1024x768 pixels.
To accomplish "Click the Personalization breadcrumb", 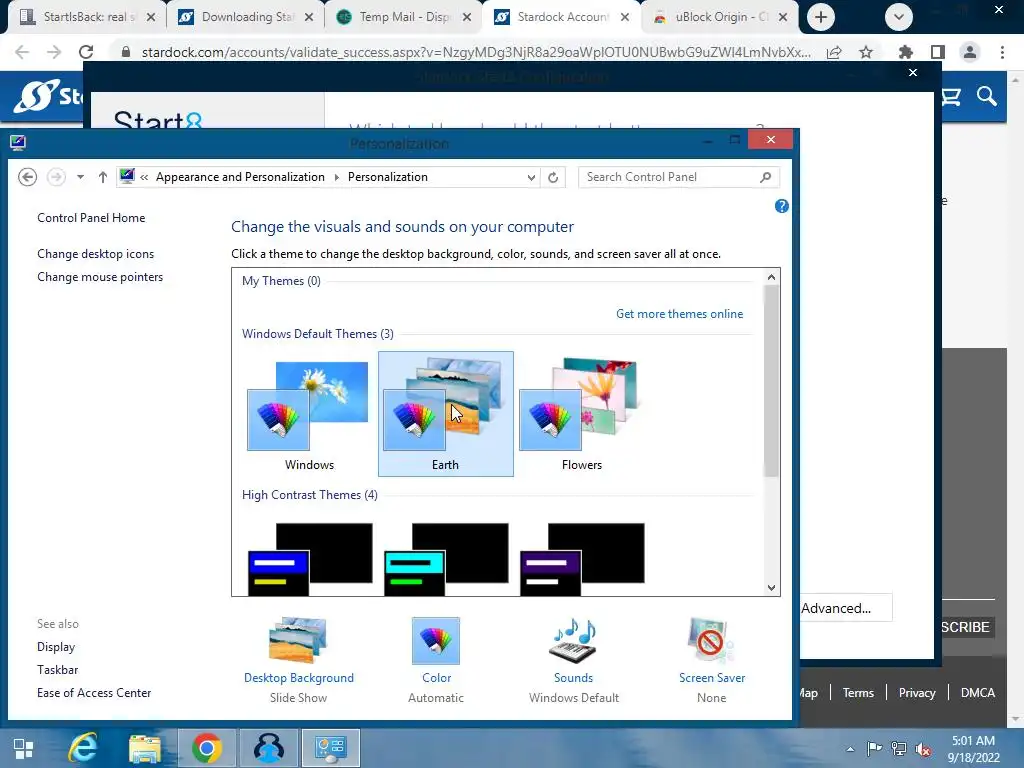I will point(387,177).
